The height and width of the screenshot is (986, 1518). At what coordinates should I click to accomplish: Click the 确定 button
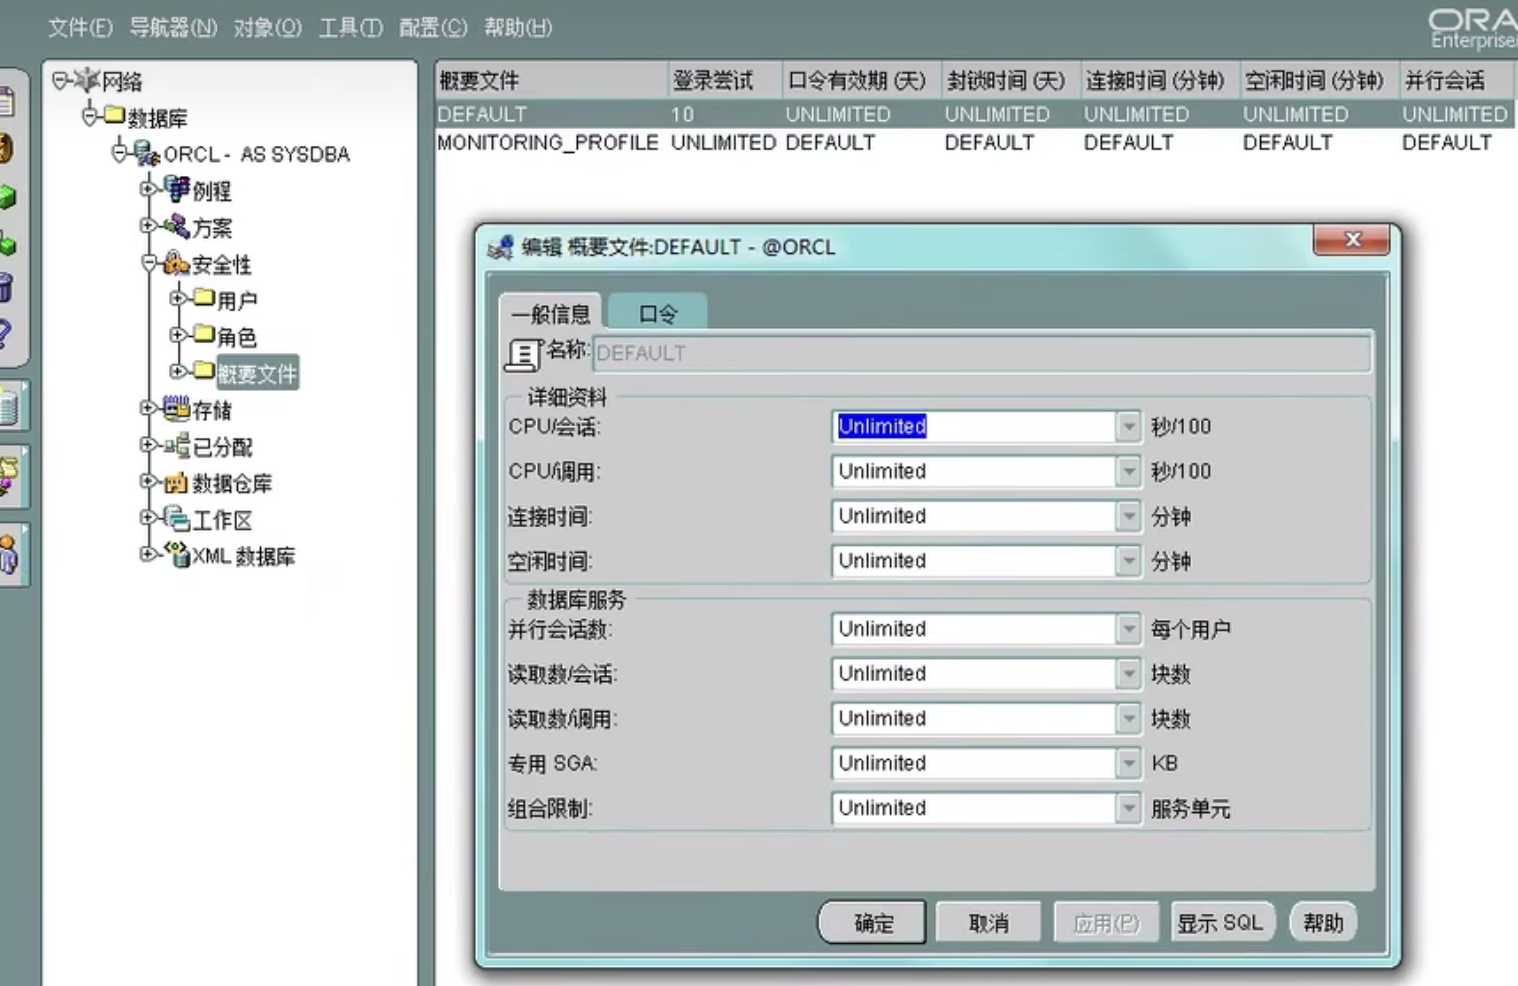click(x=873, y=922)
